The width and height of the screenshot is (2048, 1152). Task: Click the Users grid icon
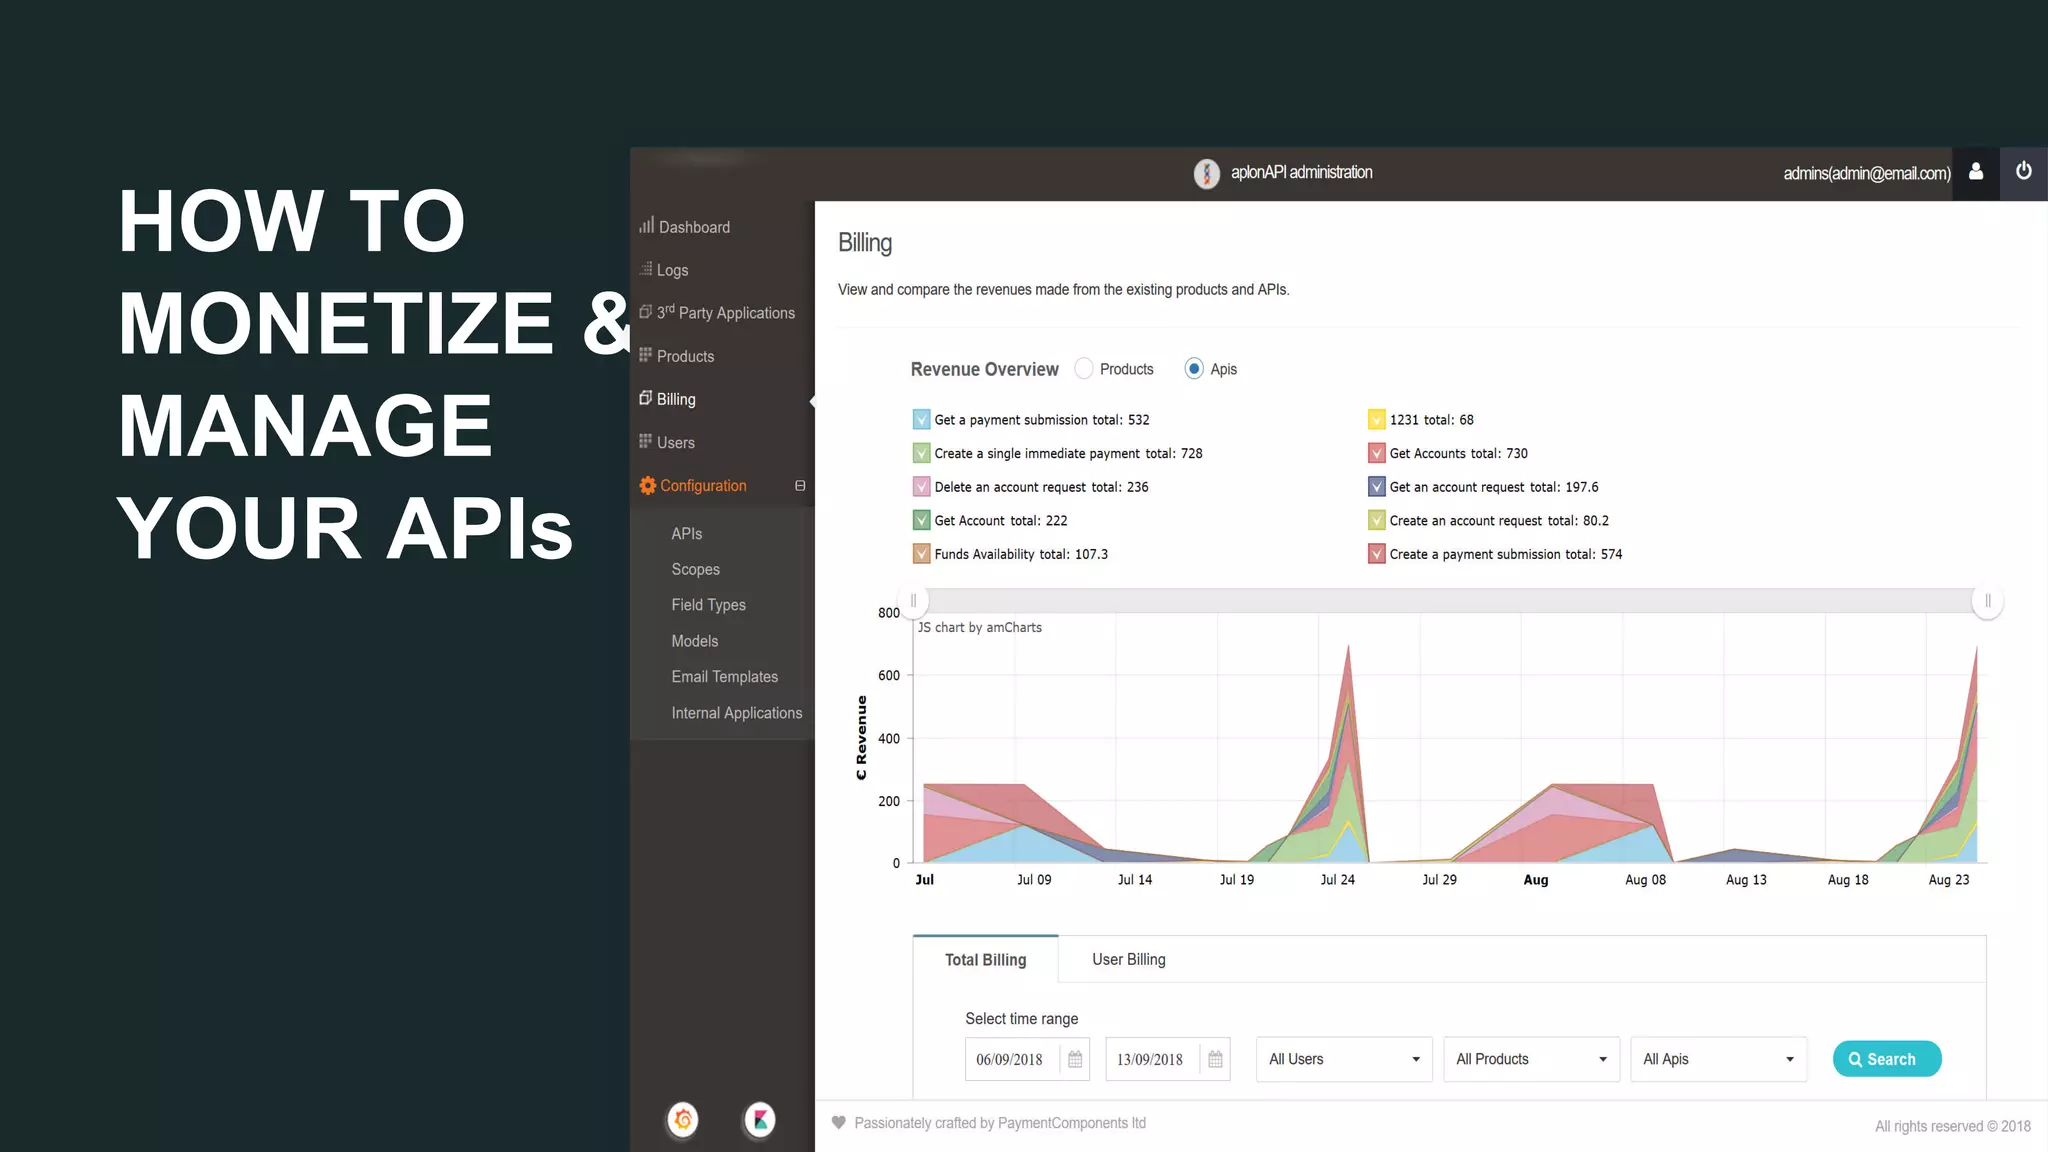coord(646,441)
